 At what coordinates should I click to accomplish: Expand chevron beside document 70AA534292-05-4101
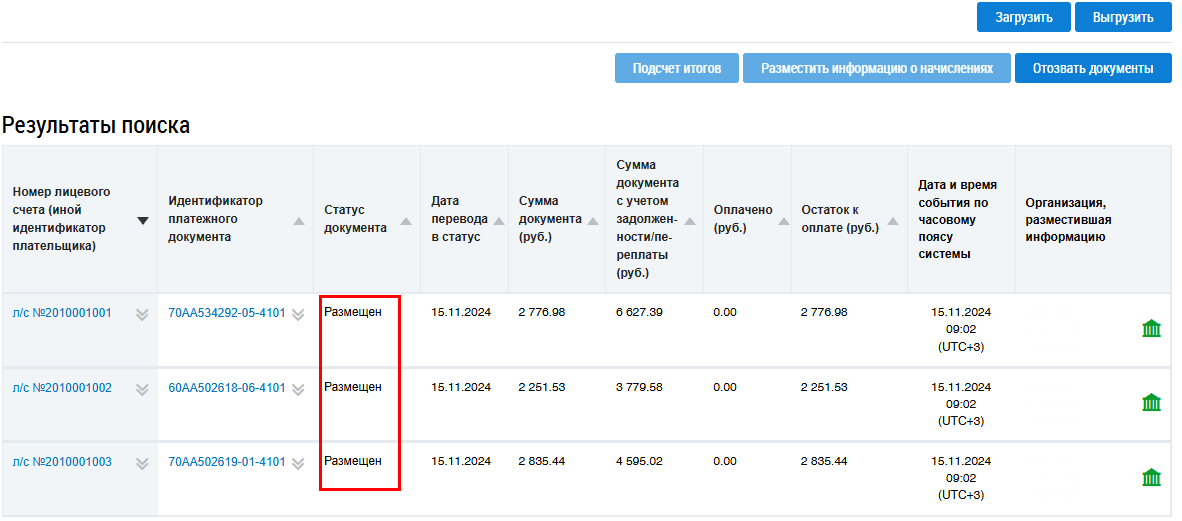point(298,314)
